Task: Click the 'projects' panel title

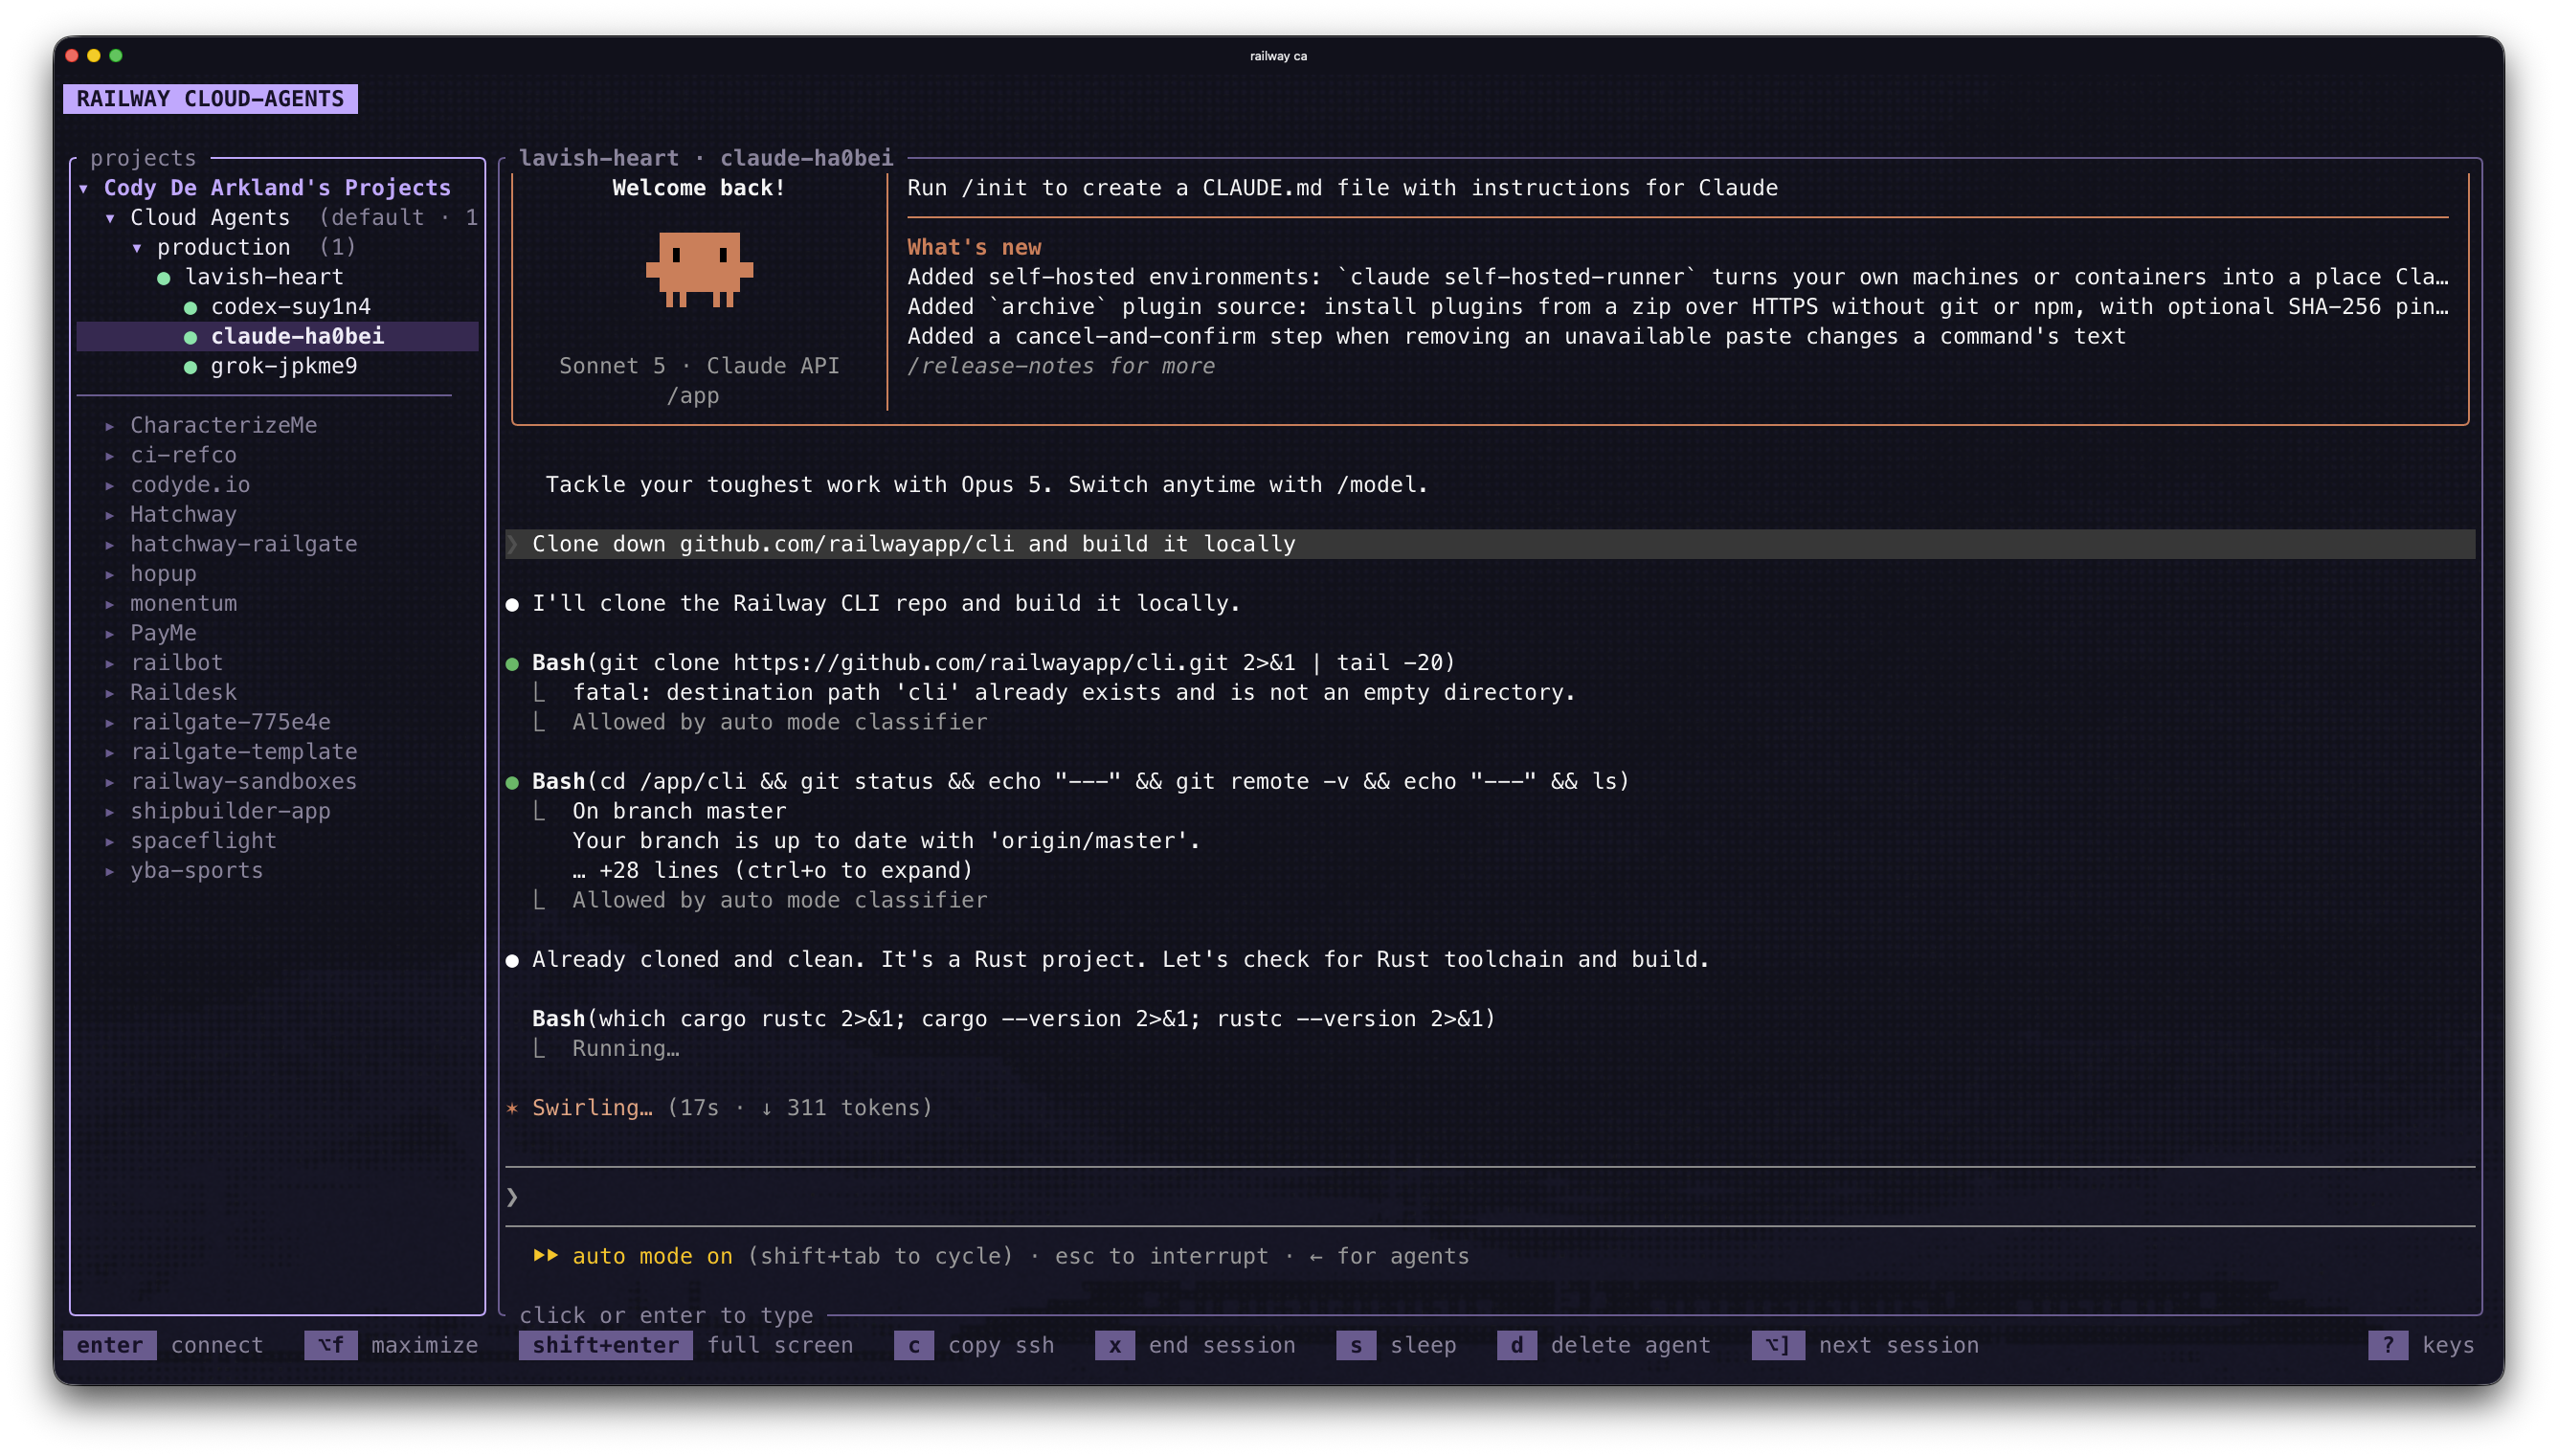Action: pos(143,158)
